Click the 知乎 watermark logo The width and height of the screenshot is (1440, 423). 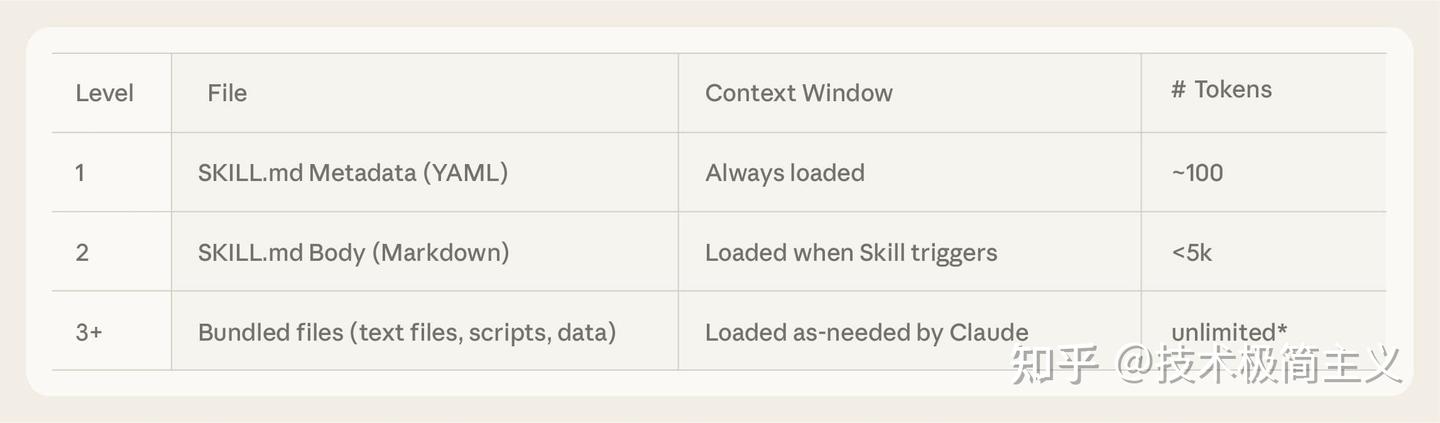1055,365
